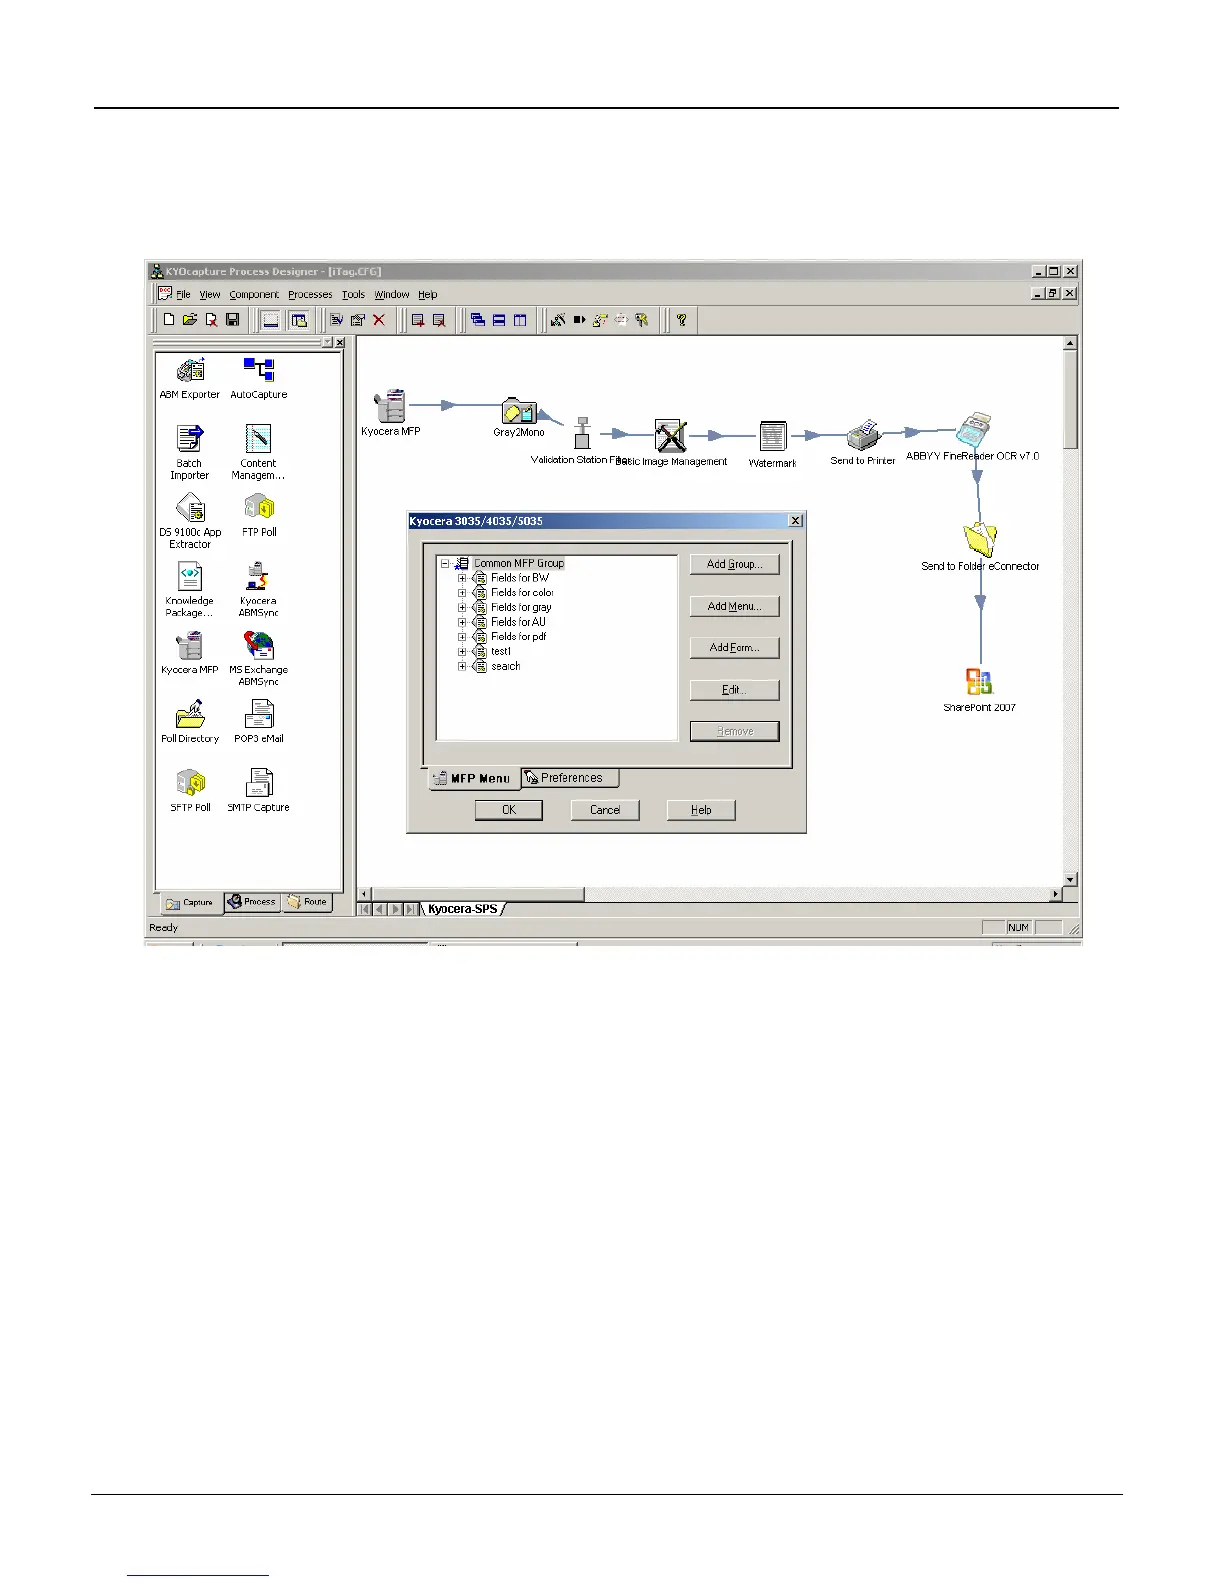
Task: Select the SFTP Poll component
Action: [190, 790]
